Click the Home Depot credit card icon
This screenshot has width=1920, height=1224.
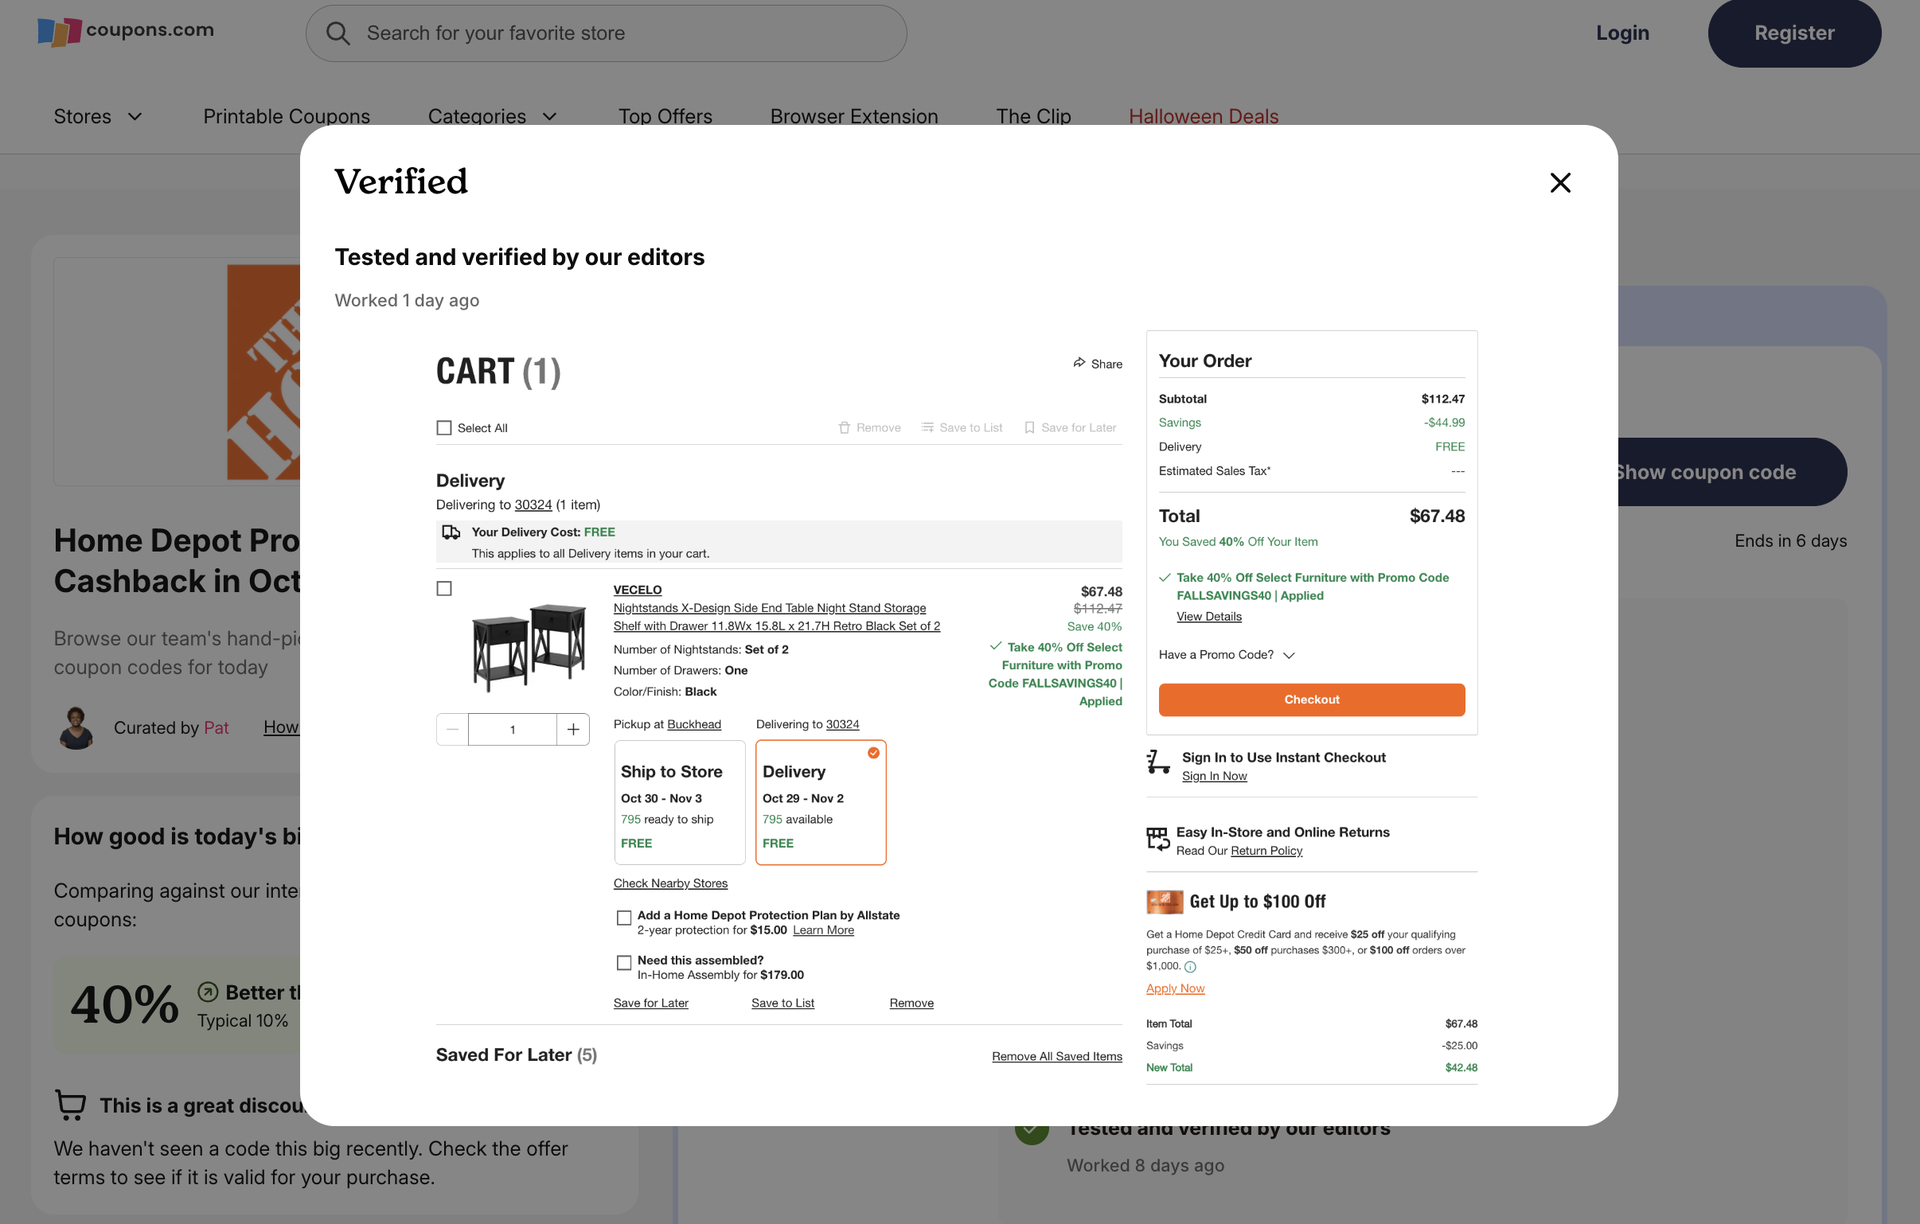[1164, 902]
